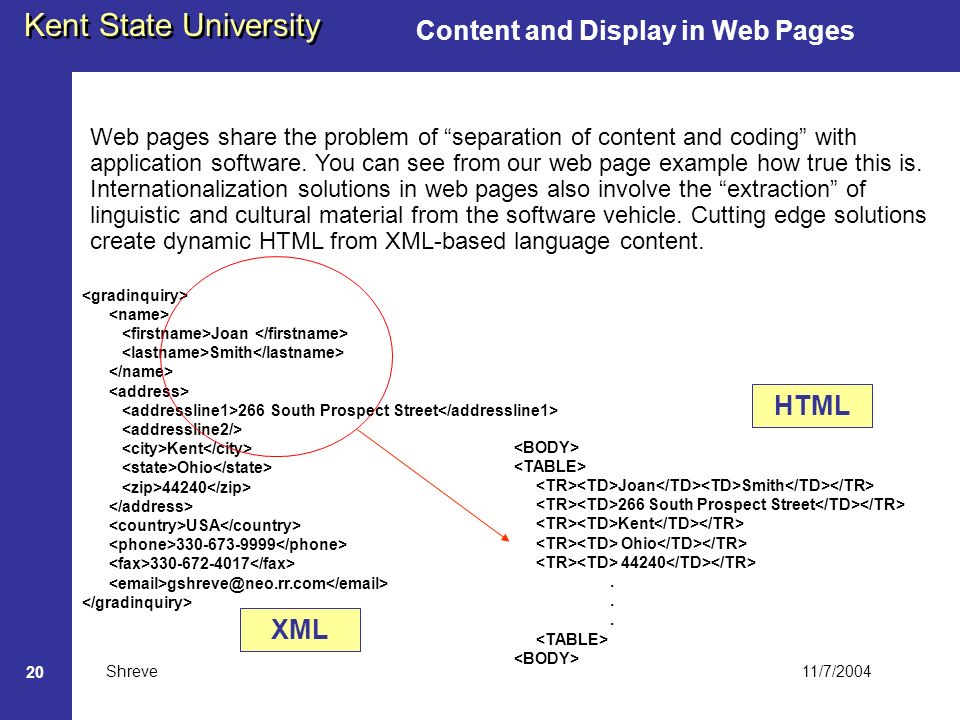Screen dimensions: 960x720
Task: Click the <state>Ohio line
Action: tap(197, 468)
